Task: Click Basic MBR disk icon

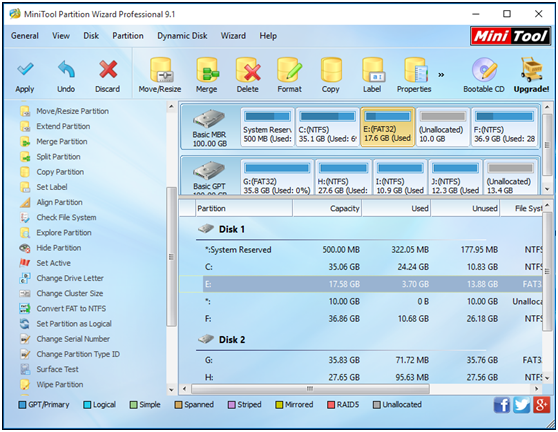Action: point(209,119)
